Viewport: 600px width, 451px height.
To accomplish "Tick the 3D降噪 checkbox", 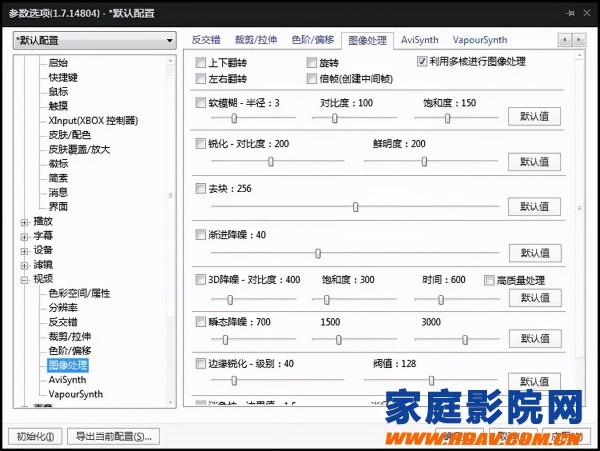I will (x=201, y=280).
